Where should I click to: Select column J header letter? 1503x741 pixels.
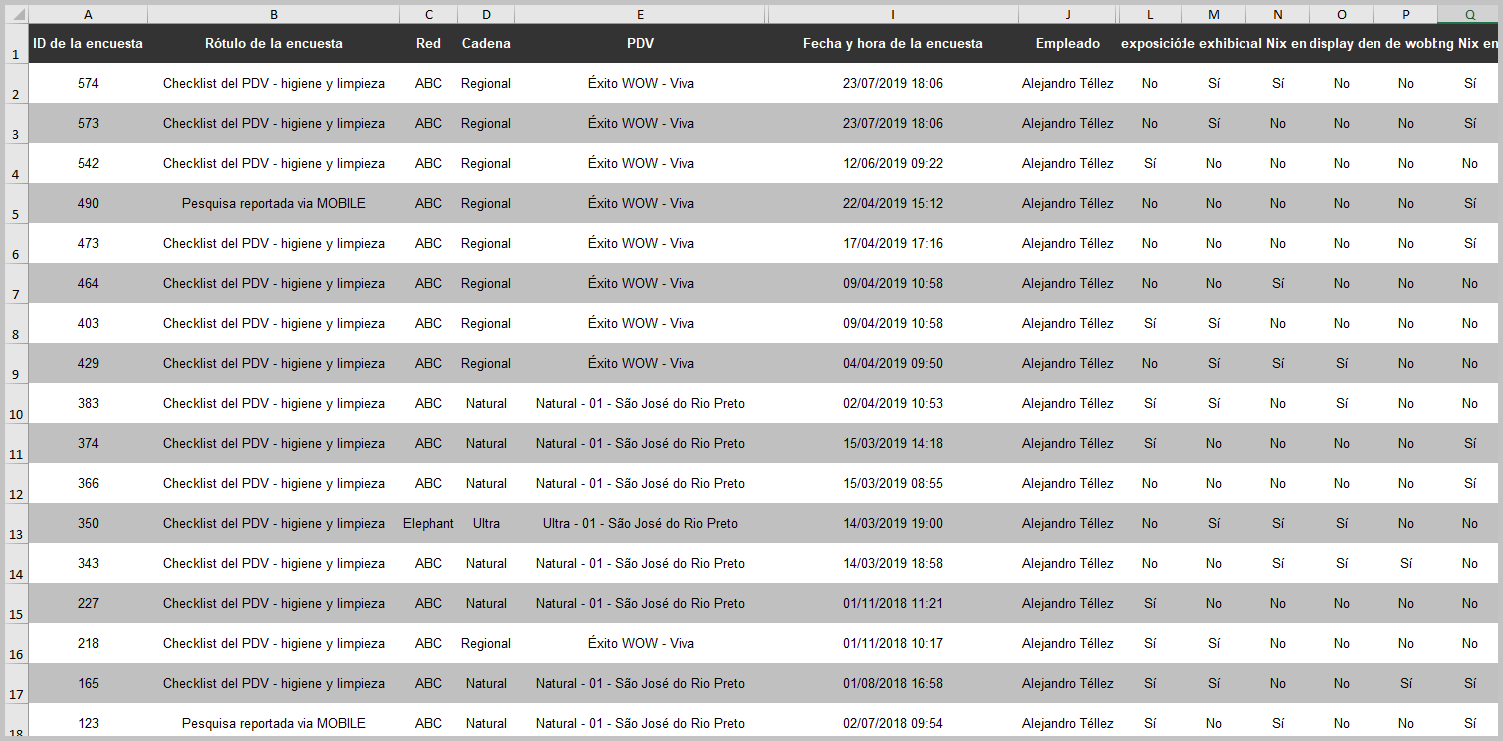[x=1067, y=14]
